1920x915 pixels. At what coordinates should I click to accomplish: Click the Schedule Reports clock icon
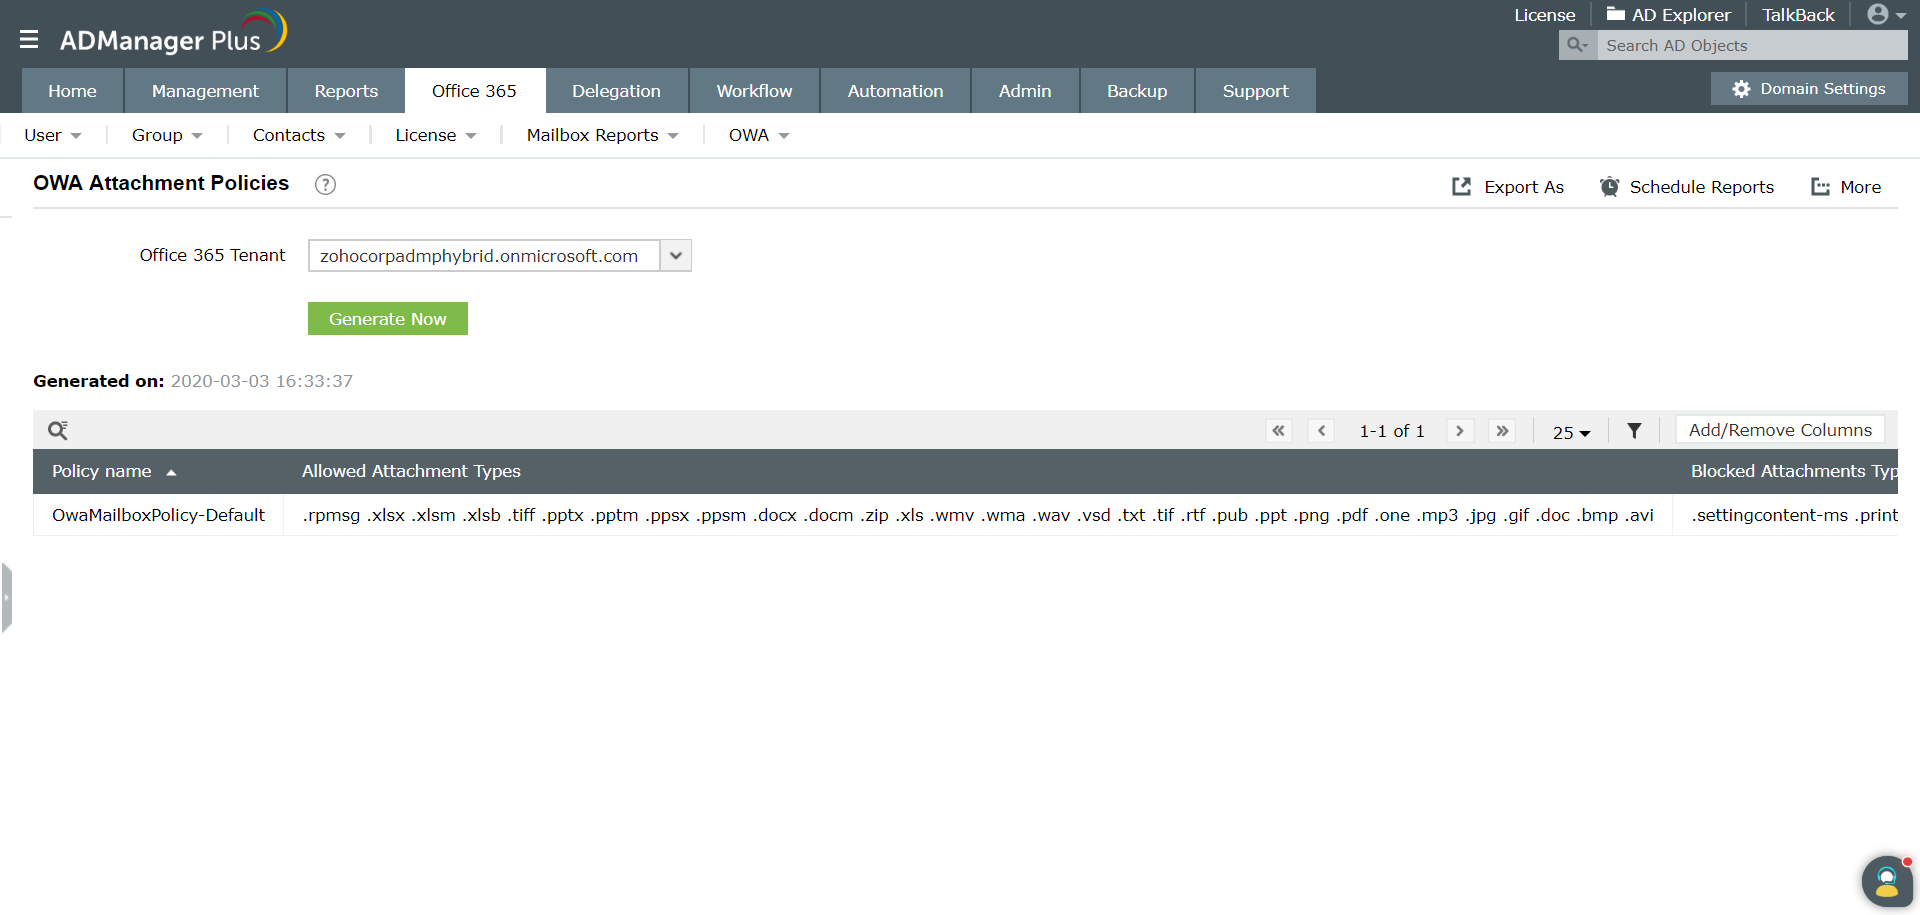[1609, 187]
